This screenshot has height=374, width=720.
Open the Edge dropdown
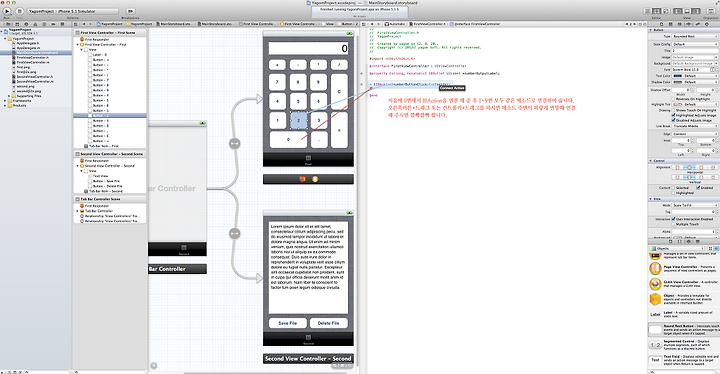(695, 134)
